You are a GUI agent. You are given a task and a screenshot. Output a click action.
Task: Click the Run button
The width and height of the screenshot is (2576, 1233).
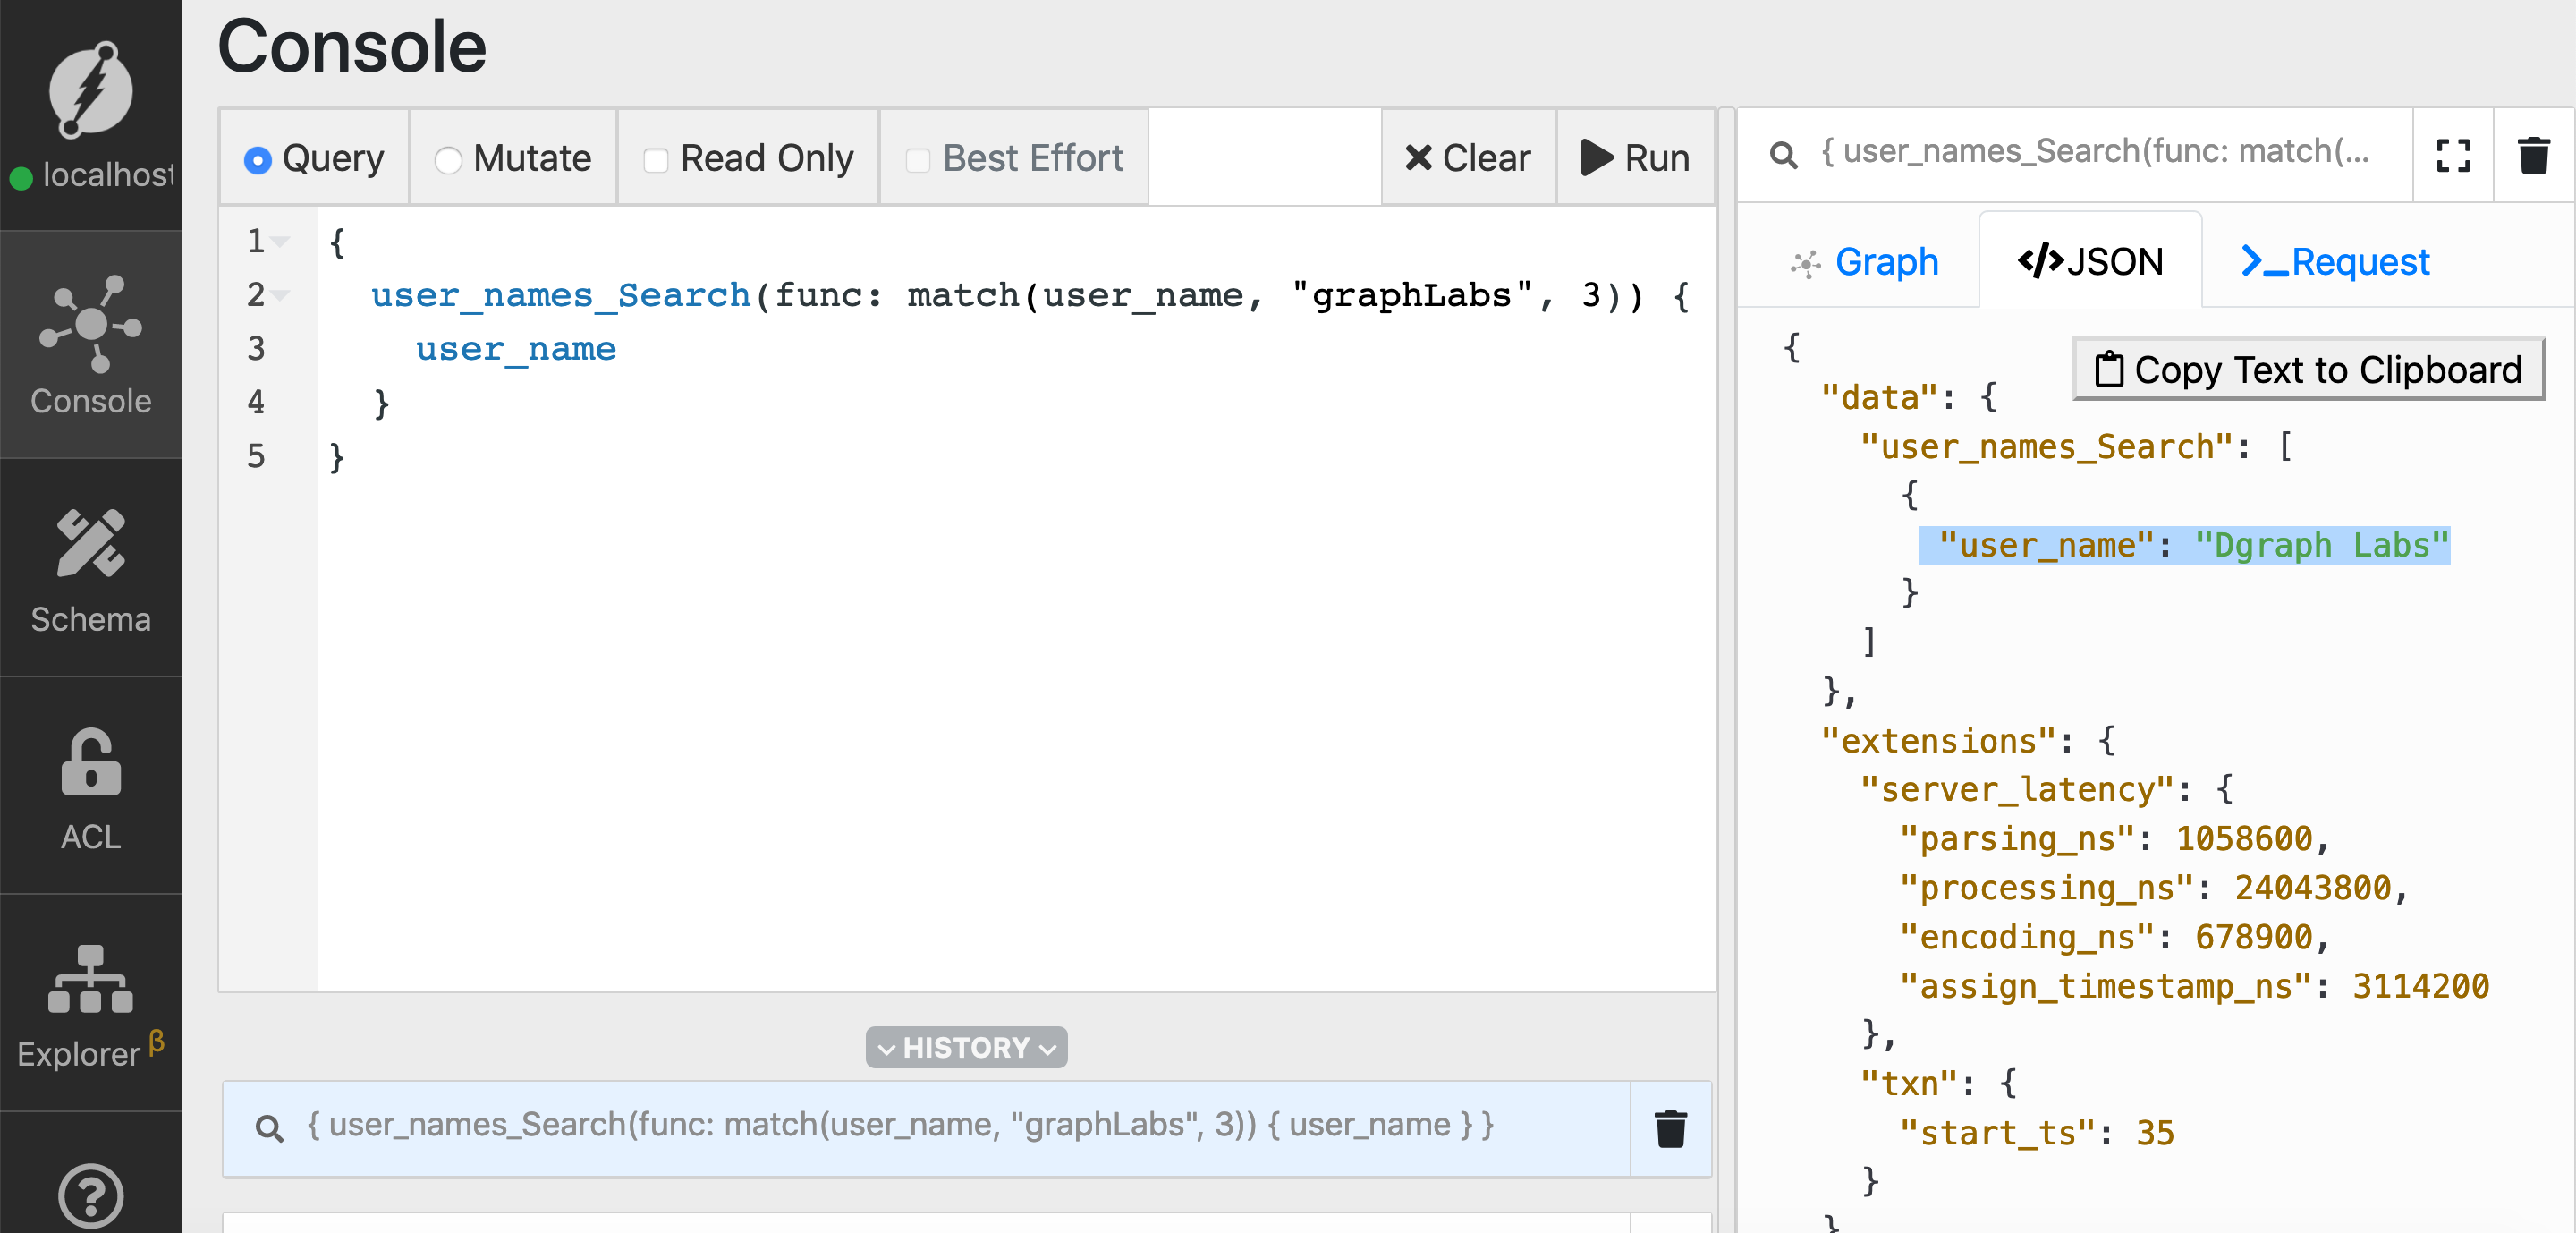coord(1635,158)
